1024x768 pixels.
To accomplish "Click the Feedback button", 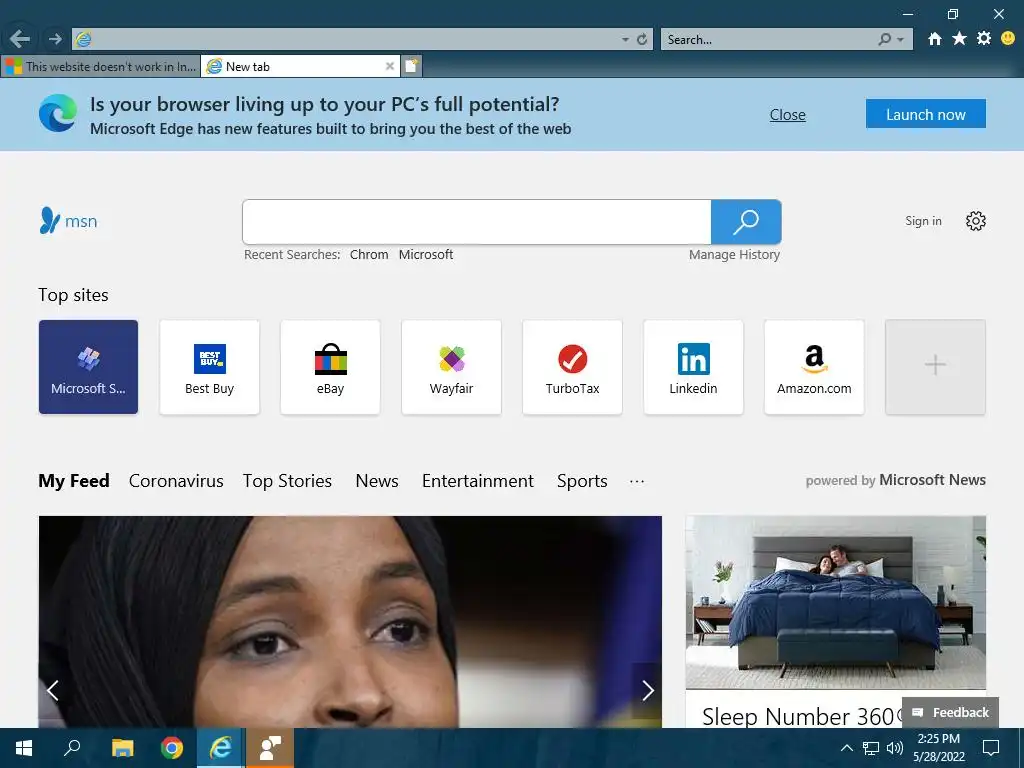I will (x=950, y=712).
